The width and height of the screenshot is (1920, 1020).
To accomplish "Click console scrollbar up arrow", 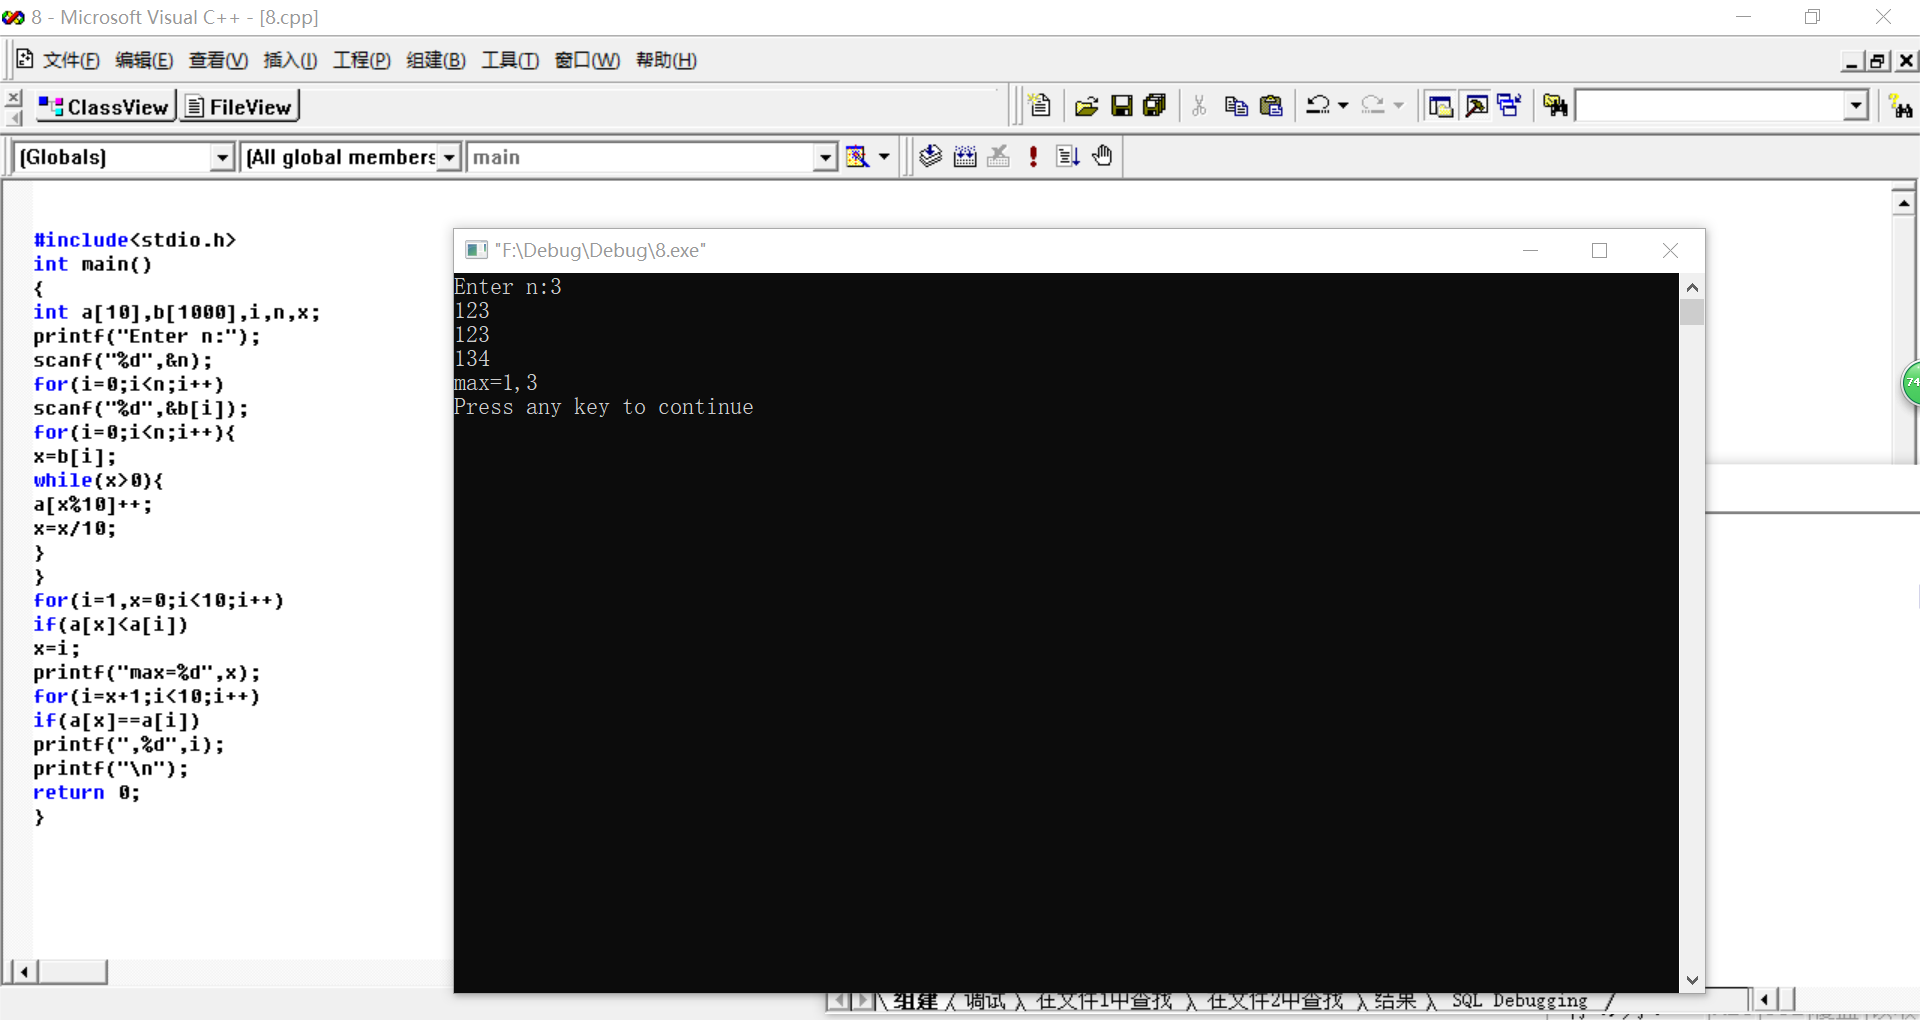I will tap(1692, 288).
